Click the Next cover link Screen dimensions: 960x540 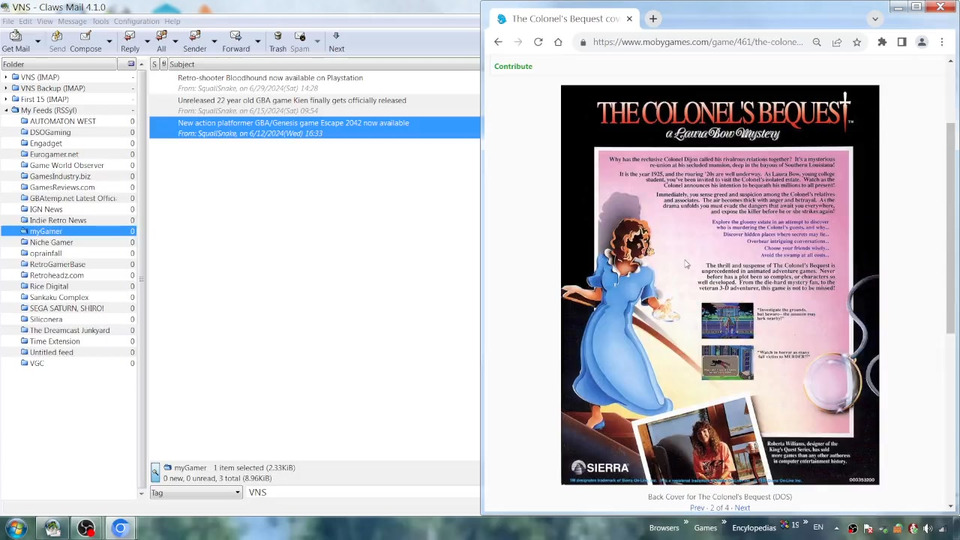[x=742, y=508]
